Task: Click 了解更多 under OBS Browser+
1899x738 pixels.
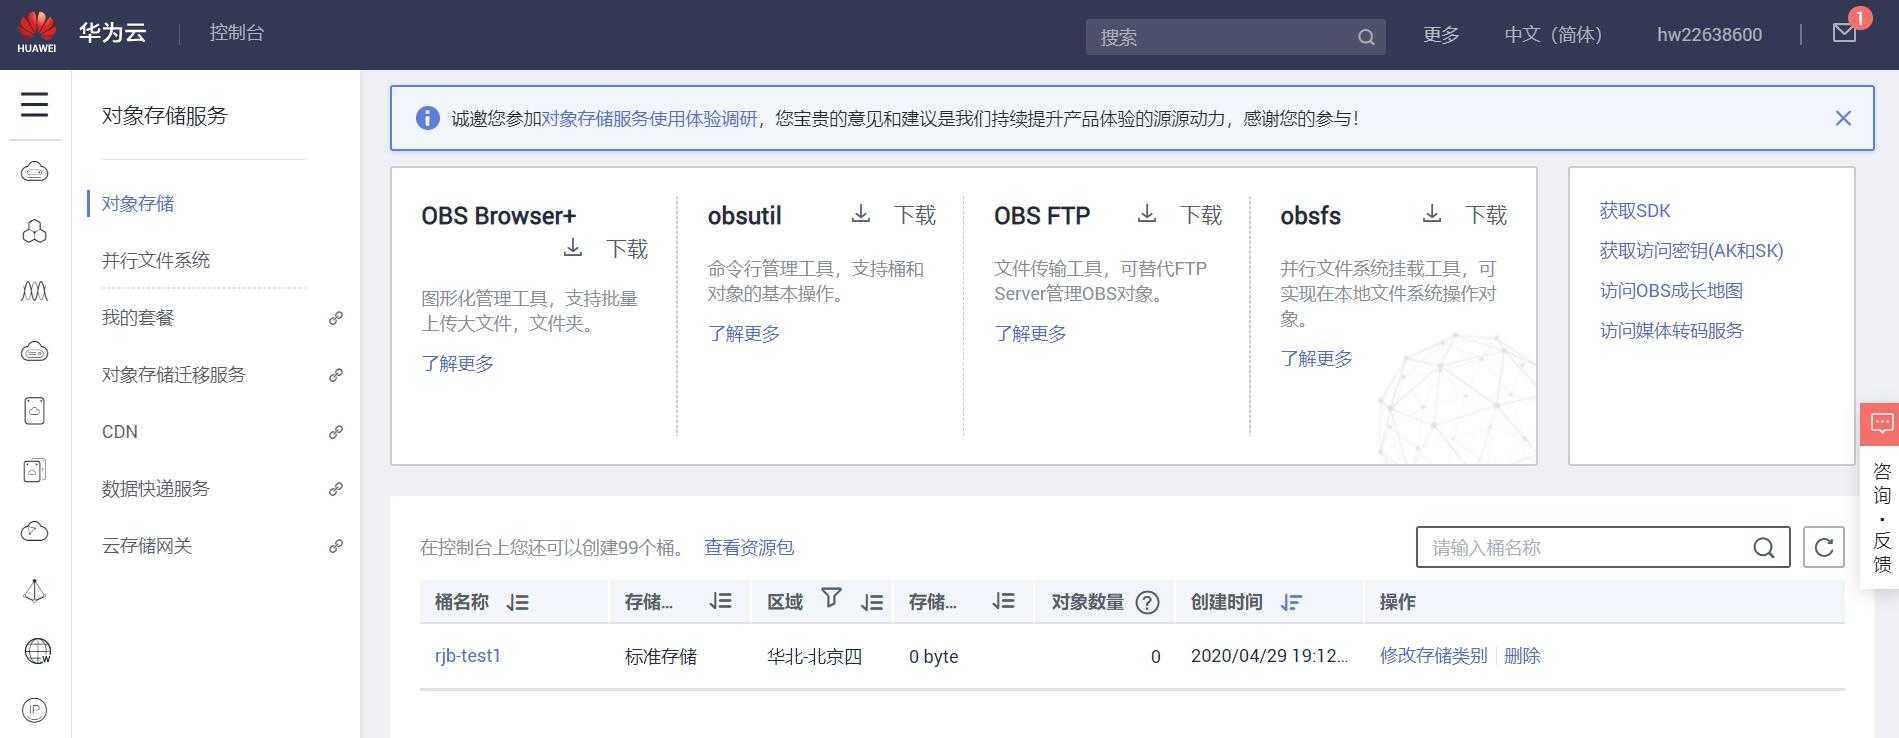Action: coord(457,363)
